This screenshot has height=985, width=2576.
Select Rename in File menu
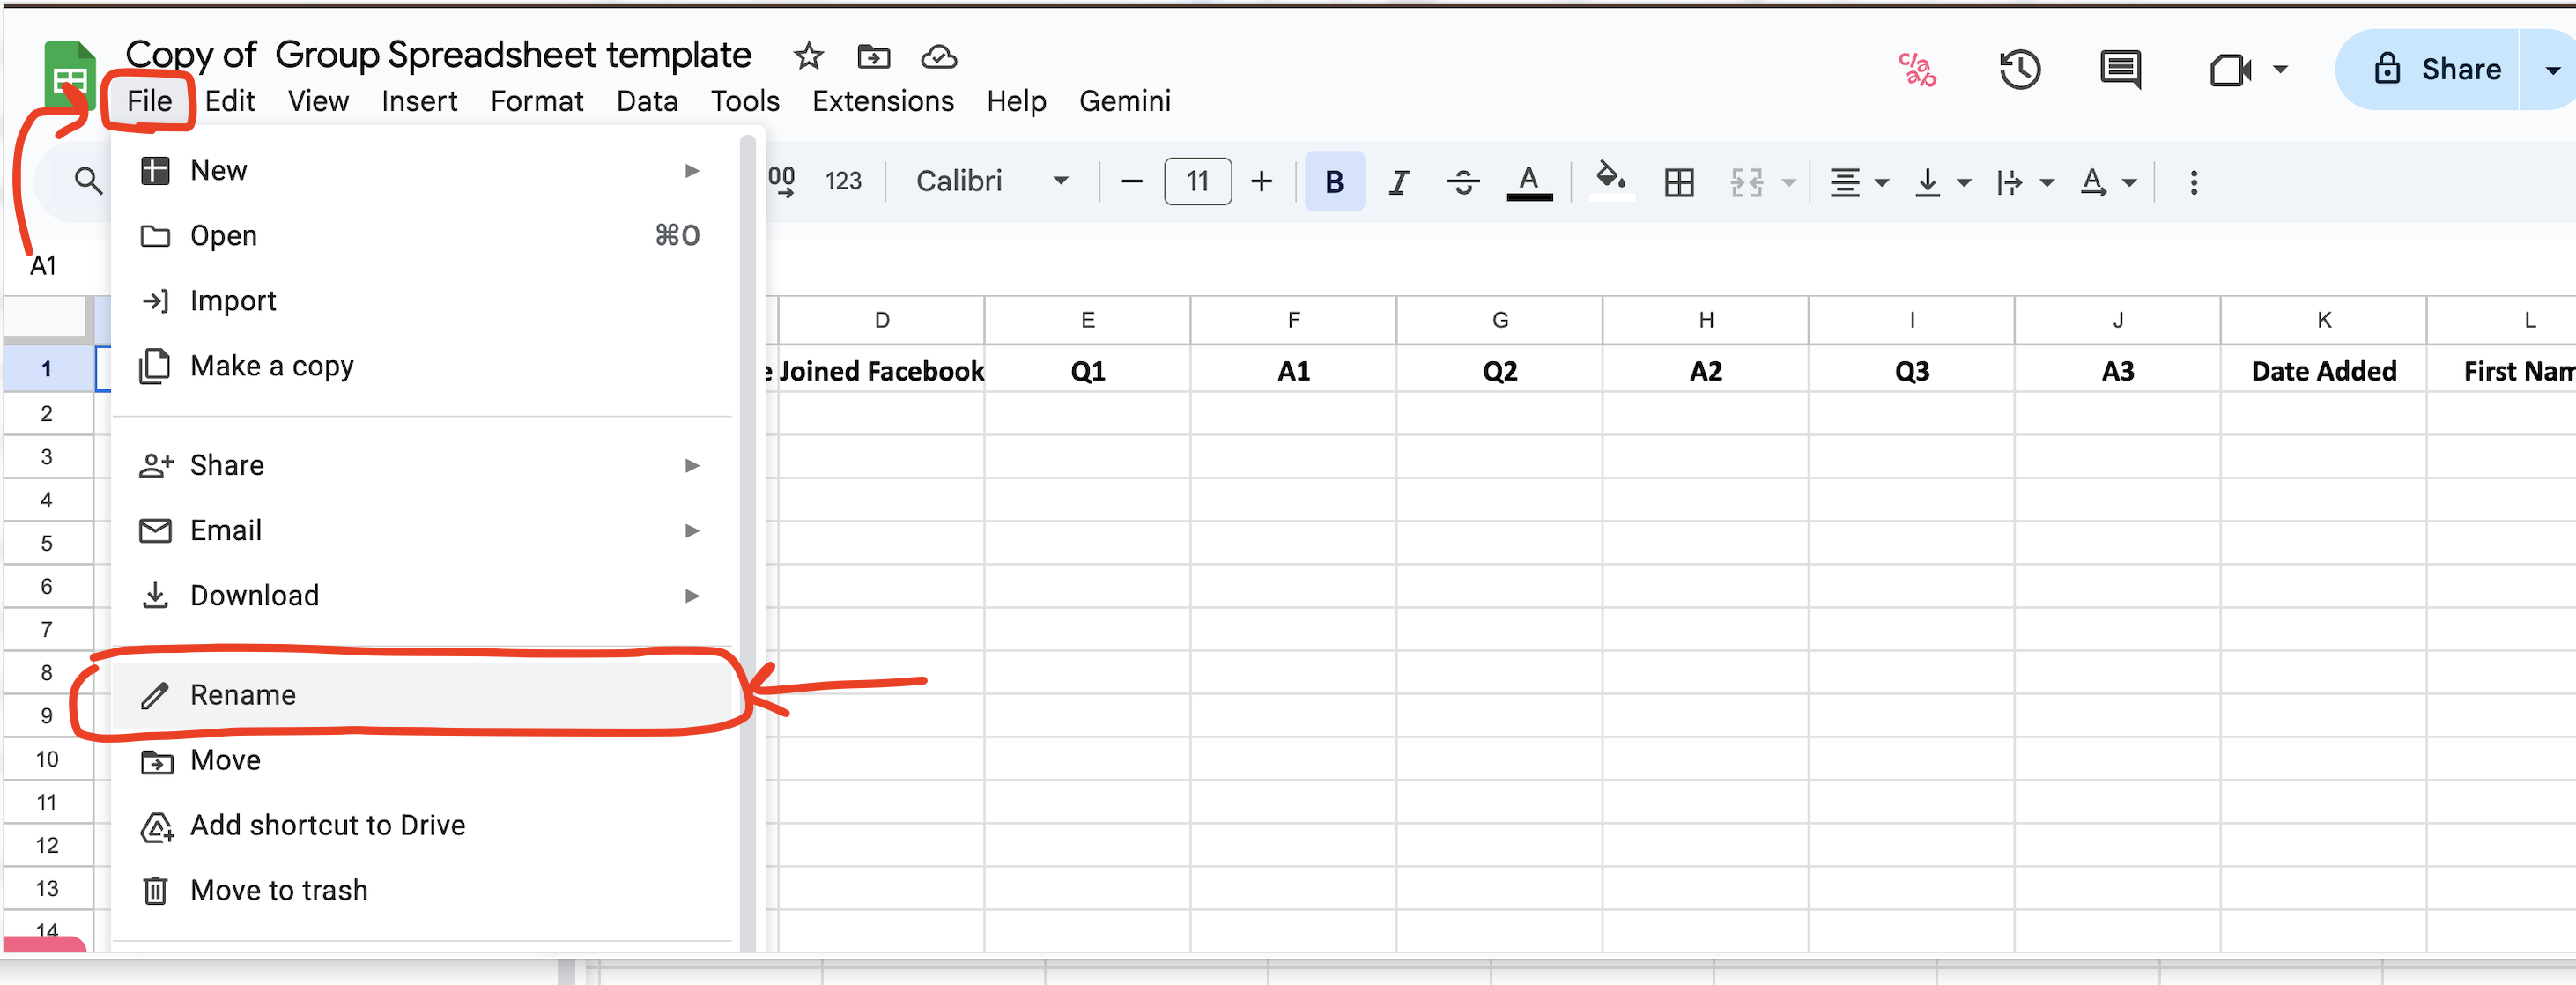pos(243,695)
